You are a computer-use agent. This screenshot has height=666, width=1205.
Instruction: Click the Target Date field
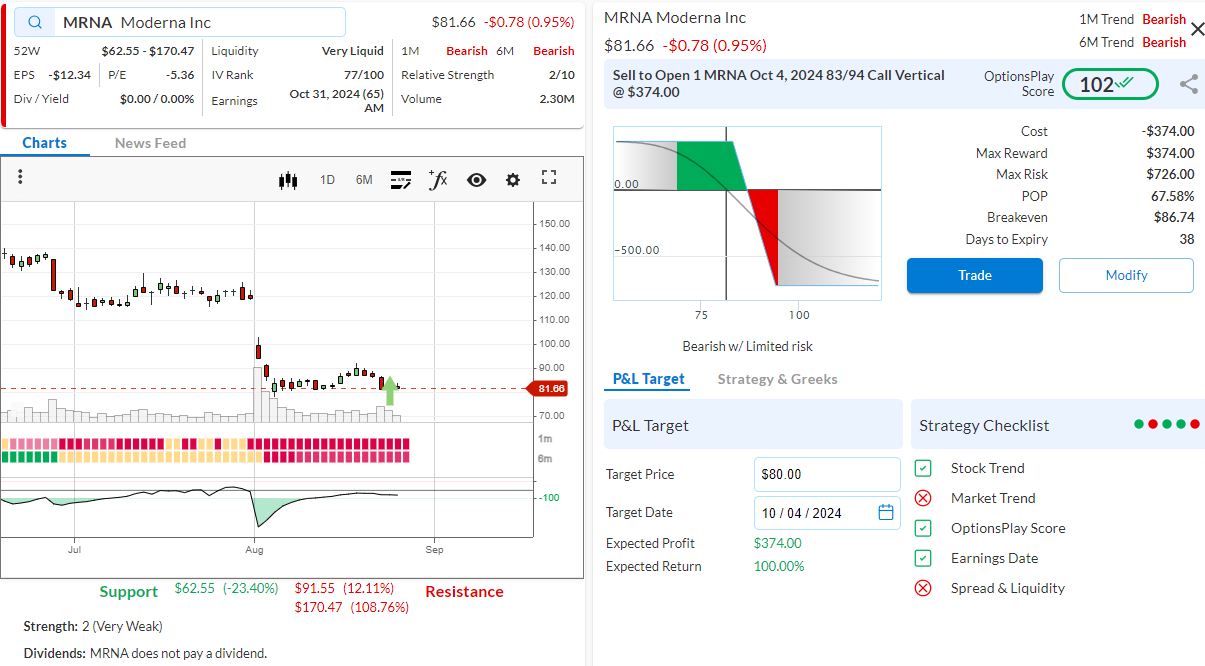[827, 512]
